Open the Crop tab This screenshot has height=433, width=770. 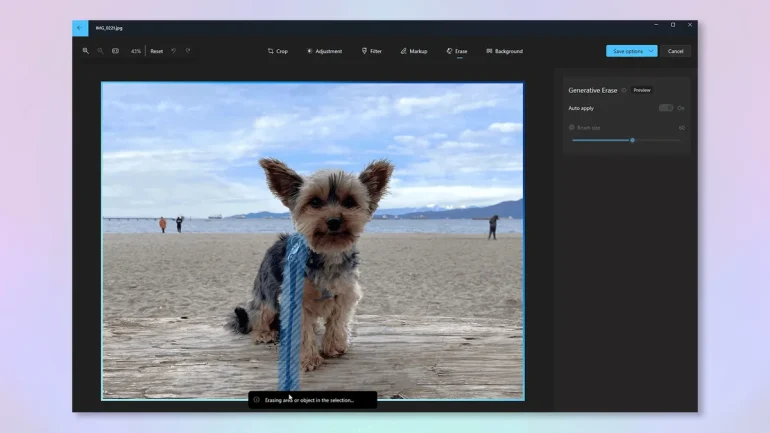tap(277, 51)
